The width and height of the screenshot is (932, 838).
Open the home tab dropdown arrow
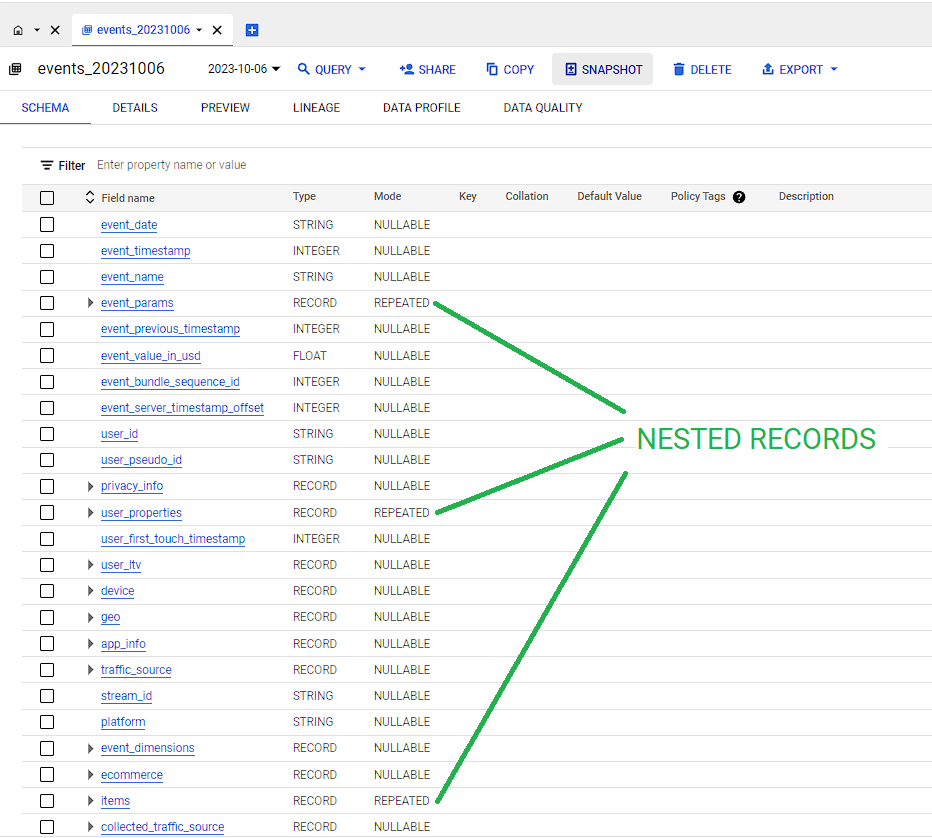coord(37,30)
